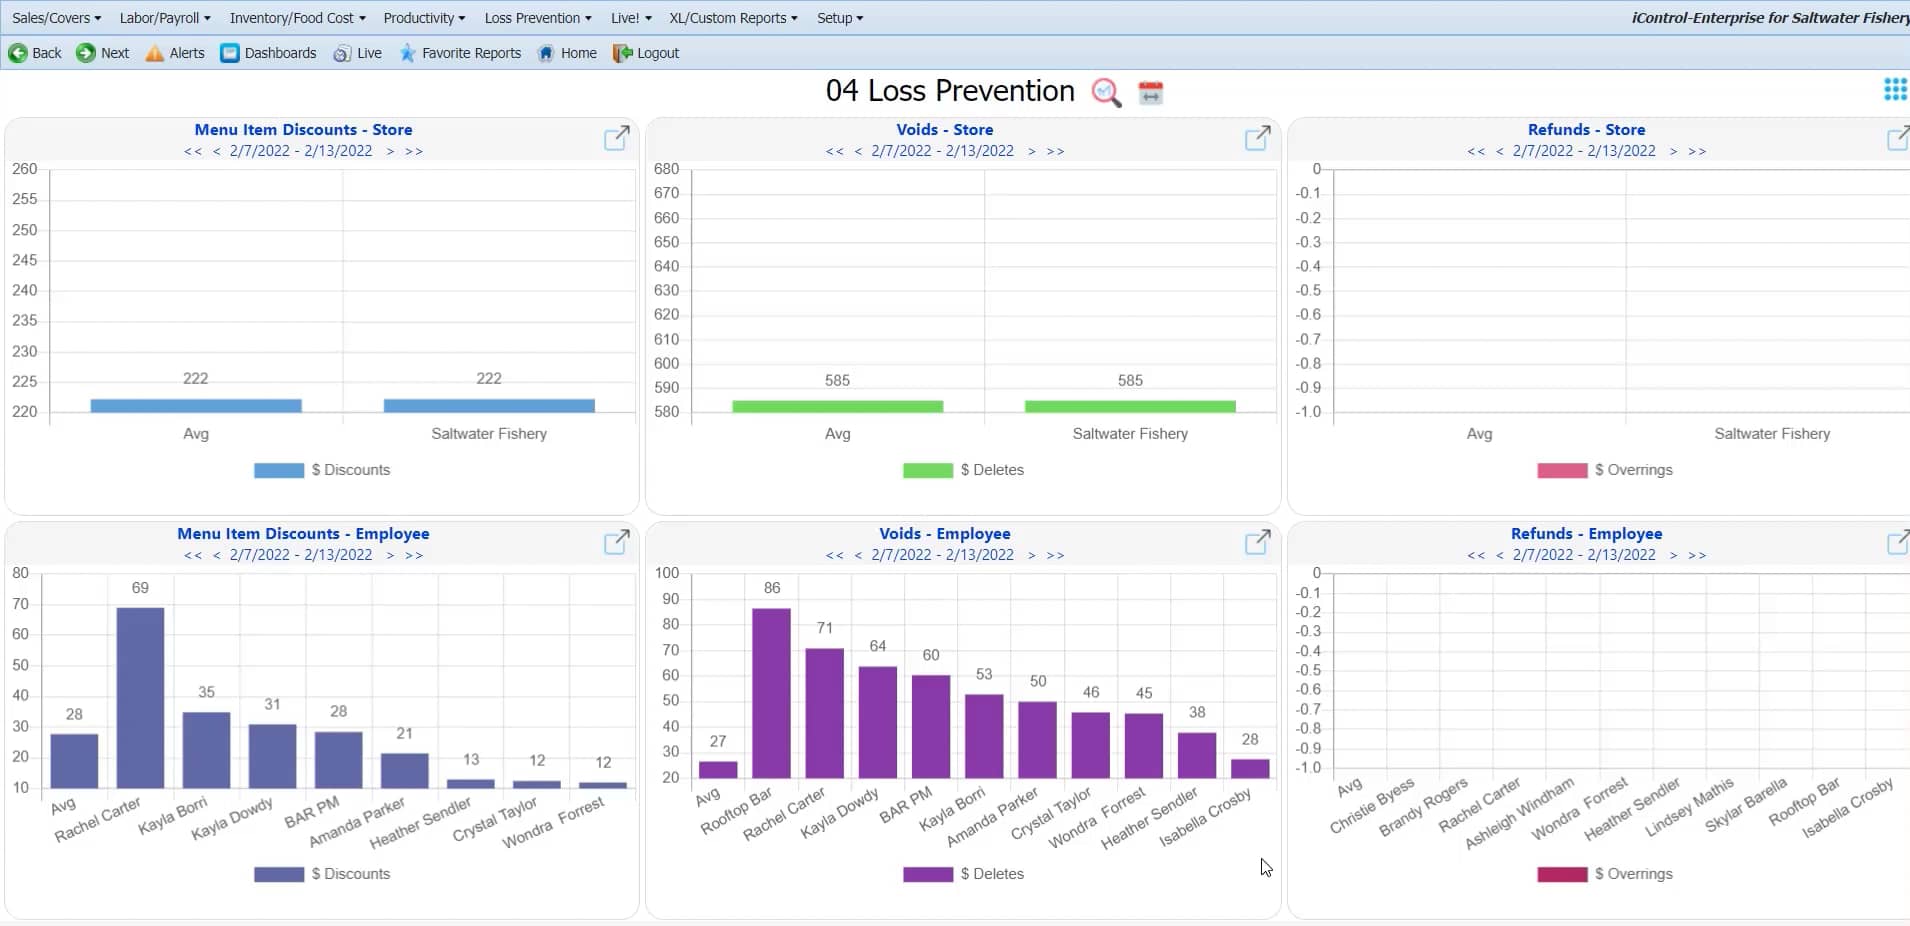Open the calendar date-range icon beside the title
Screen dimensions: 1910x926
coord(1150,92)
